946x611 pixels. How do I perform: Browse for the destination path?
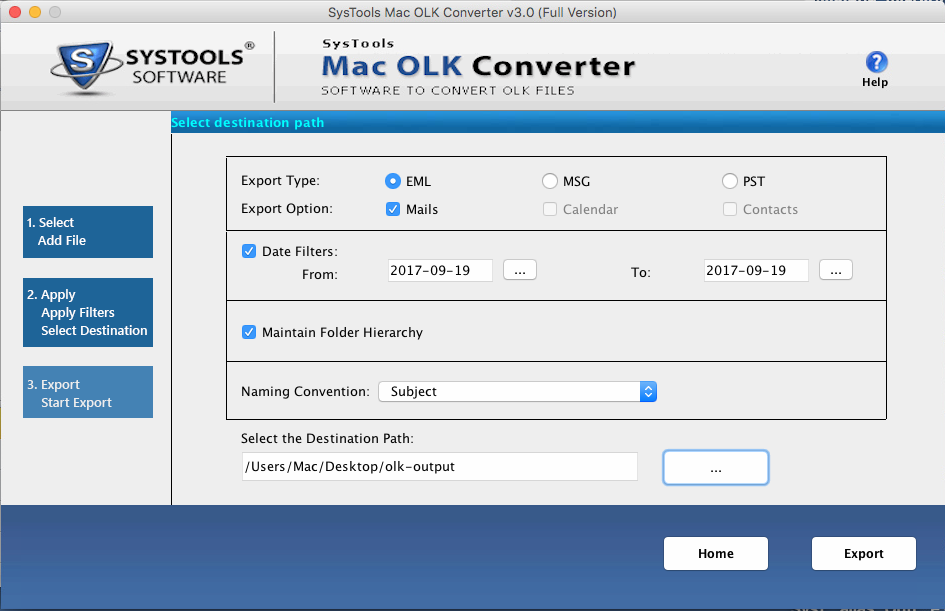point(716,467)
